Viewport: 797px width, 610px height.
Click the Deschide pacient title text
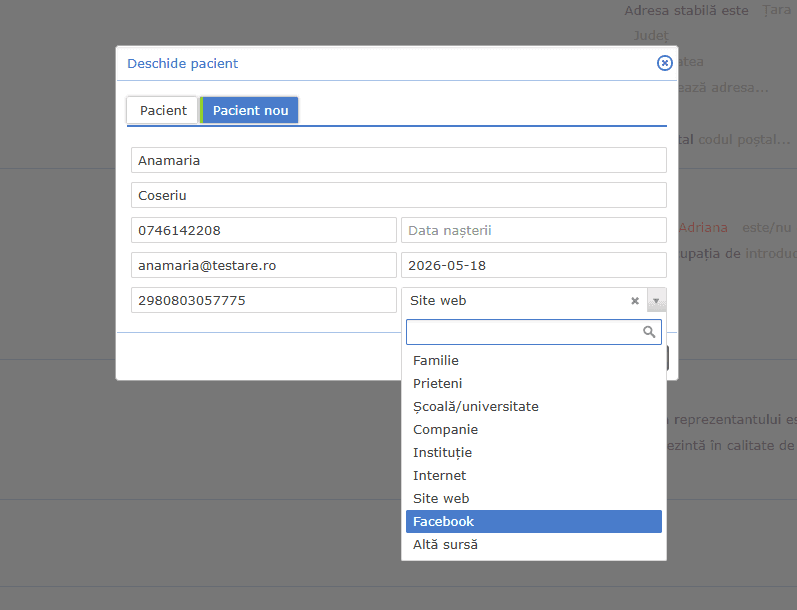coord(182,64)
